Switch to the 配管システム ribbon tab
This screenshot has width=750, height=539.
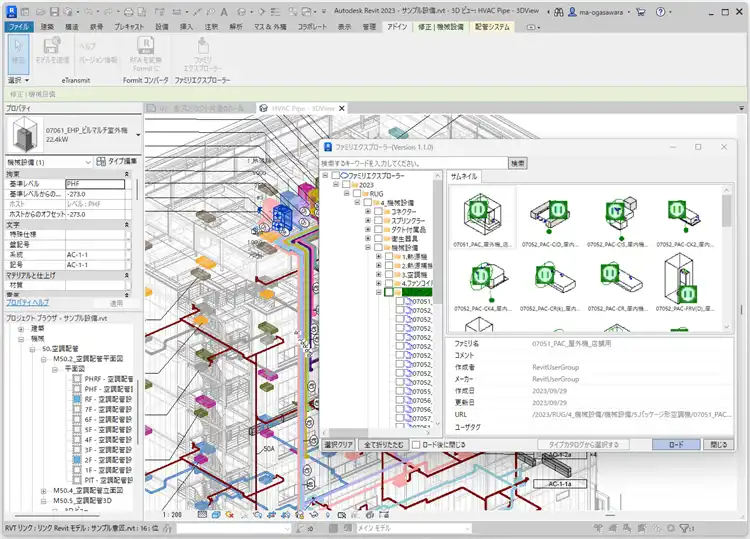pos(492,27)
